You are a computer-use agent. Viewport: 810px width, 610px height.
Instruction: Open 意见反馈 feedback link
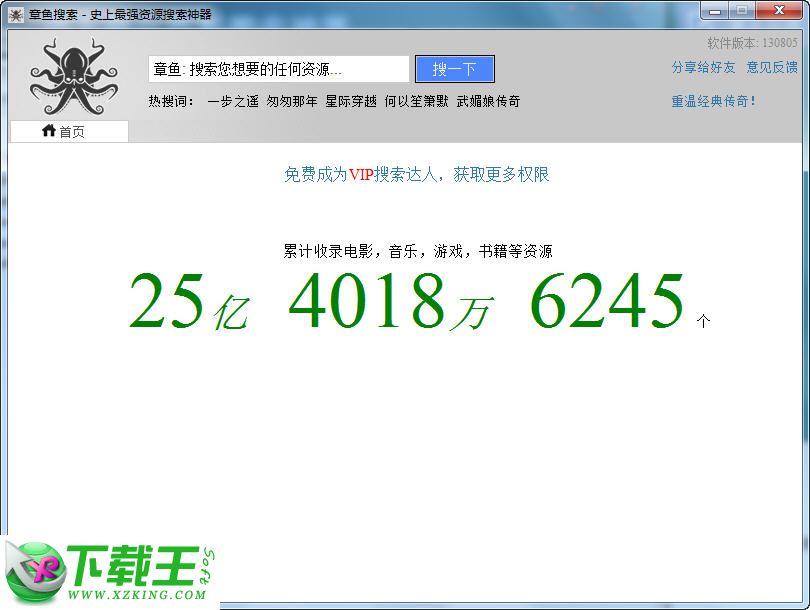point(772,67)
